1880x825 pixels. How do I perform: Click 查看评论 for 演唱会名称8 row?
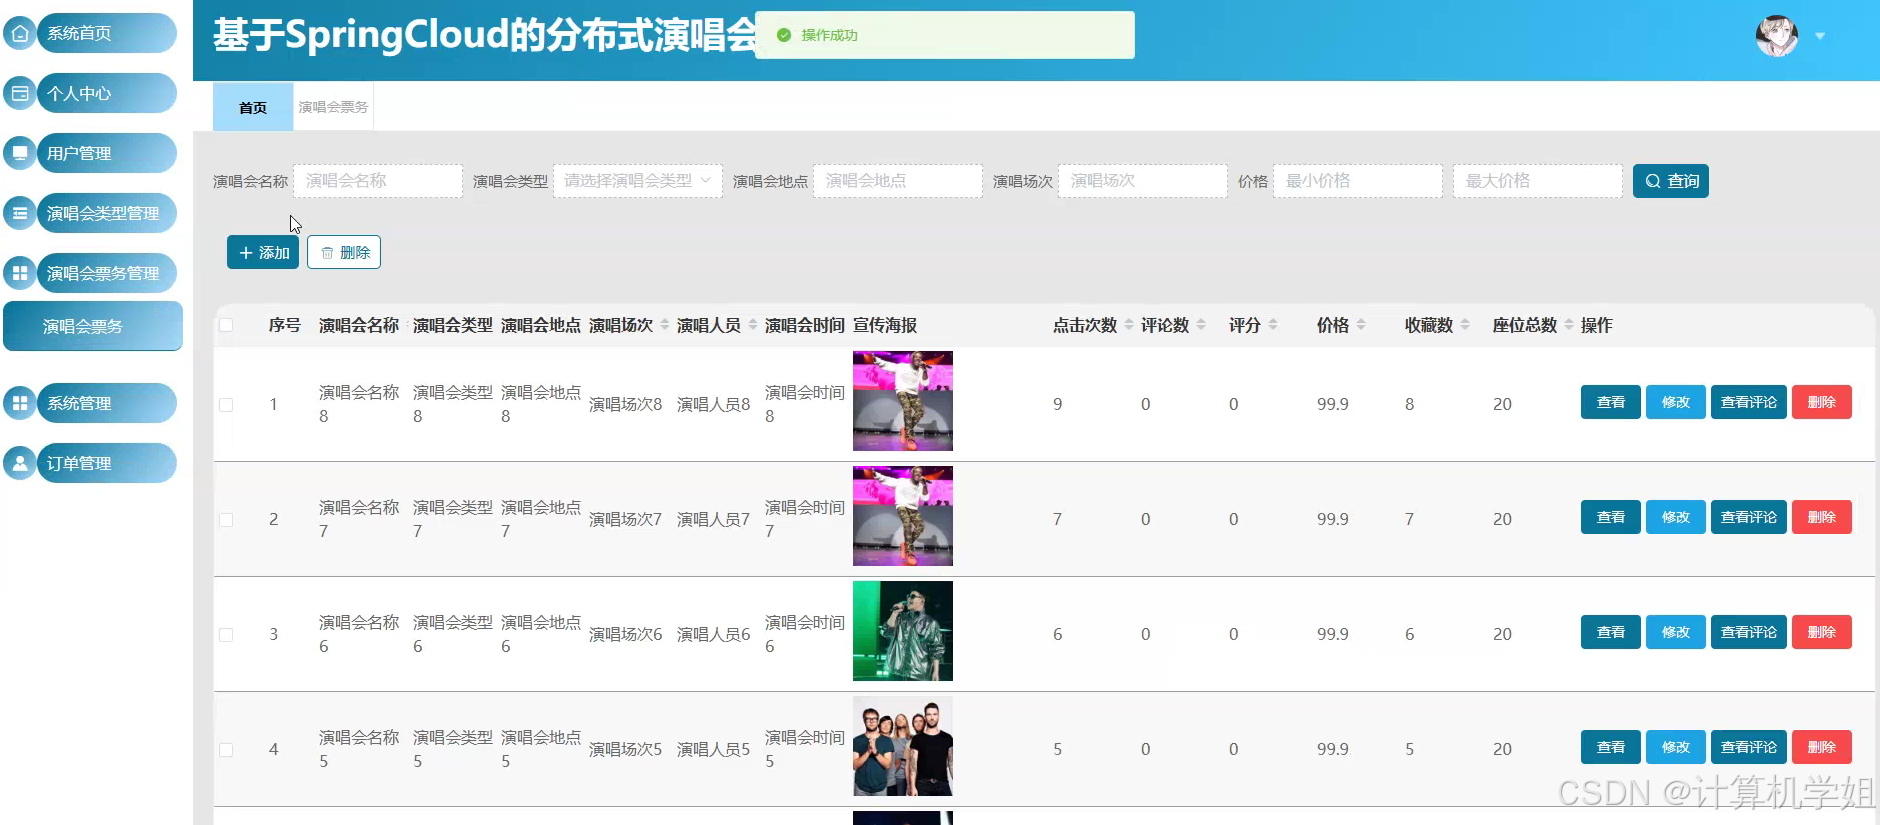(1748, 402)
